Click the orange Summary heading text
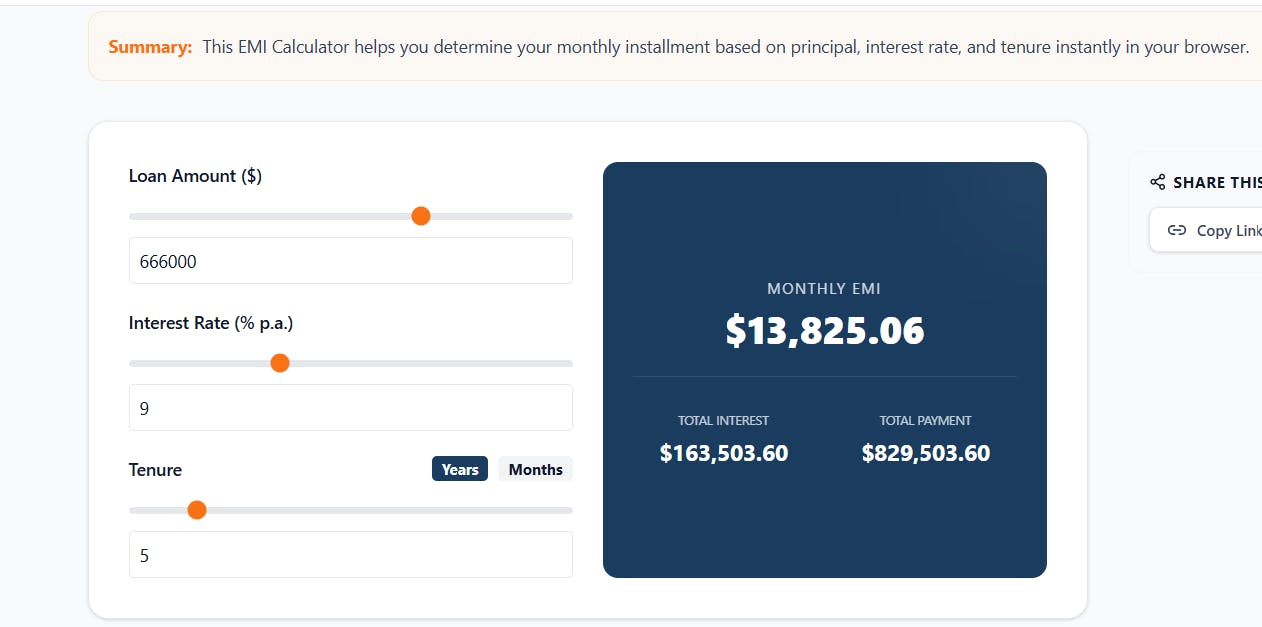This screenshot has width=1262, height=627. (150, 47)
